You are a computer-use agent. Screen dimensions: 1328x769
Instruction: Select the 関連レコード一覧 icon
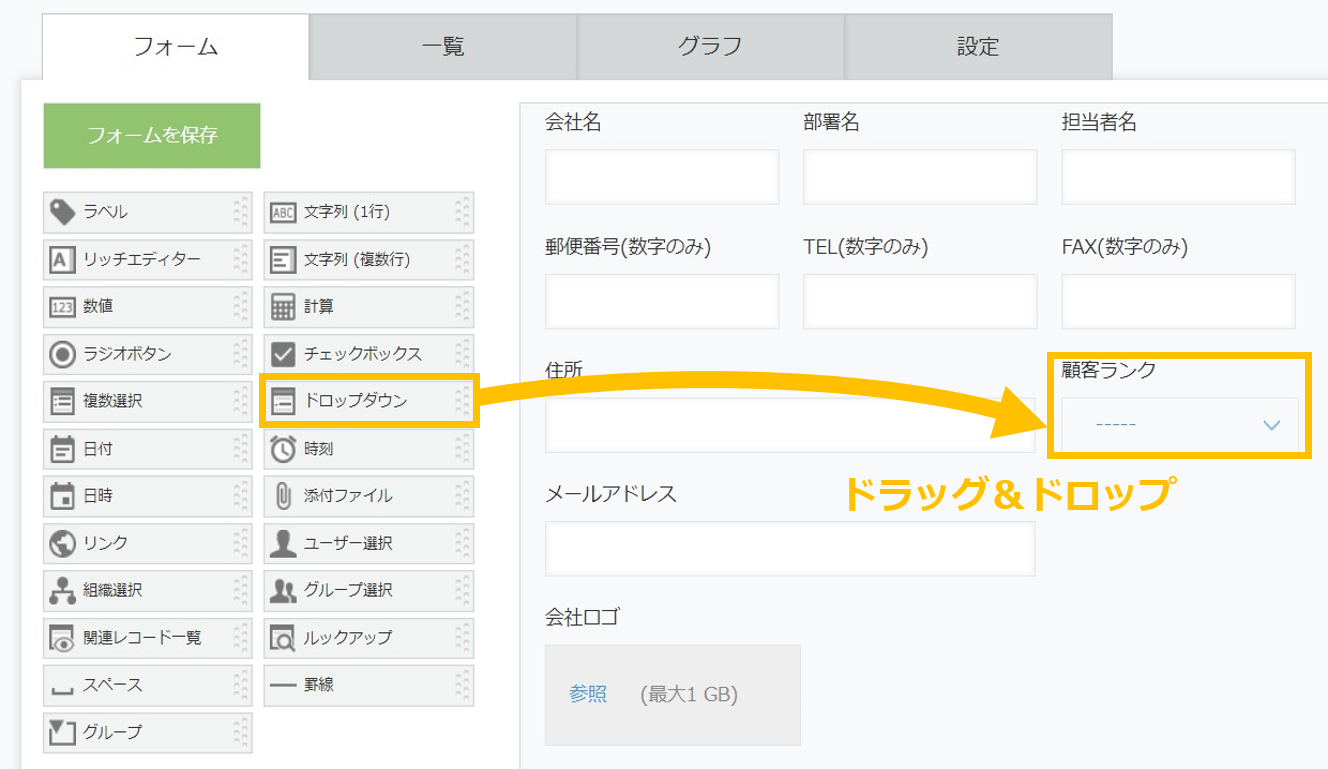62,638
